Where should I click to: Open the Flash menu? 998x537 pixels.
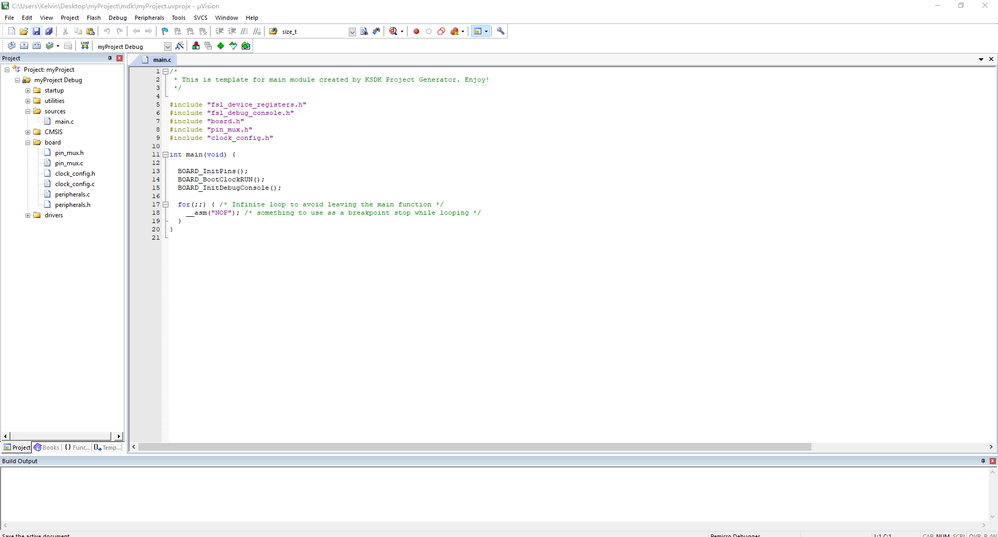[94, 18]
